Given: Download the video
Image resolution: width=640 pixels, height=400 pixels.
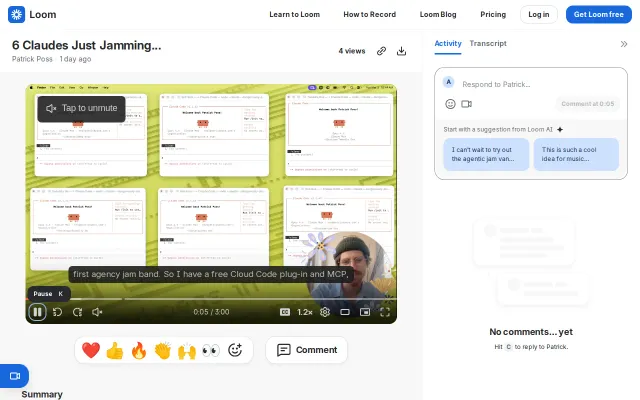Looking at the screenshot, I should point(402,51).
